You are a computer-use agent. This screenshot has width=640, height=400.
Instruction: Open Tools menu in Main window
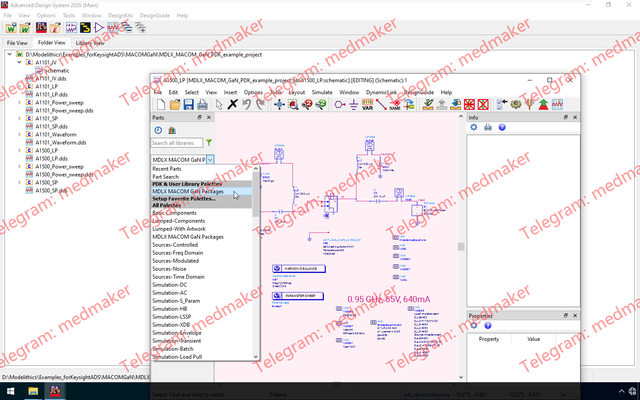click(x=69, y=16)
